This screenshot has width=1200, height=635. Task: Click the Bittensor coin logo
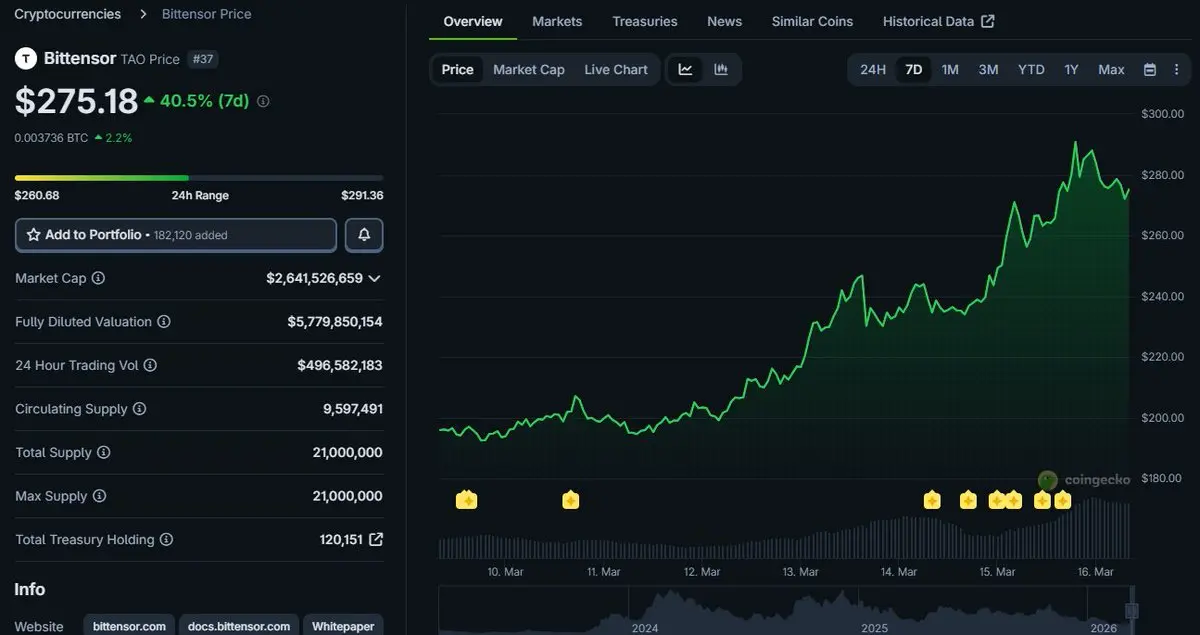point(25,59)
